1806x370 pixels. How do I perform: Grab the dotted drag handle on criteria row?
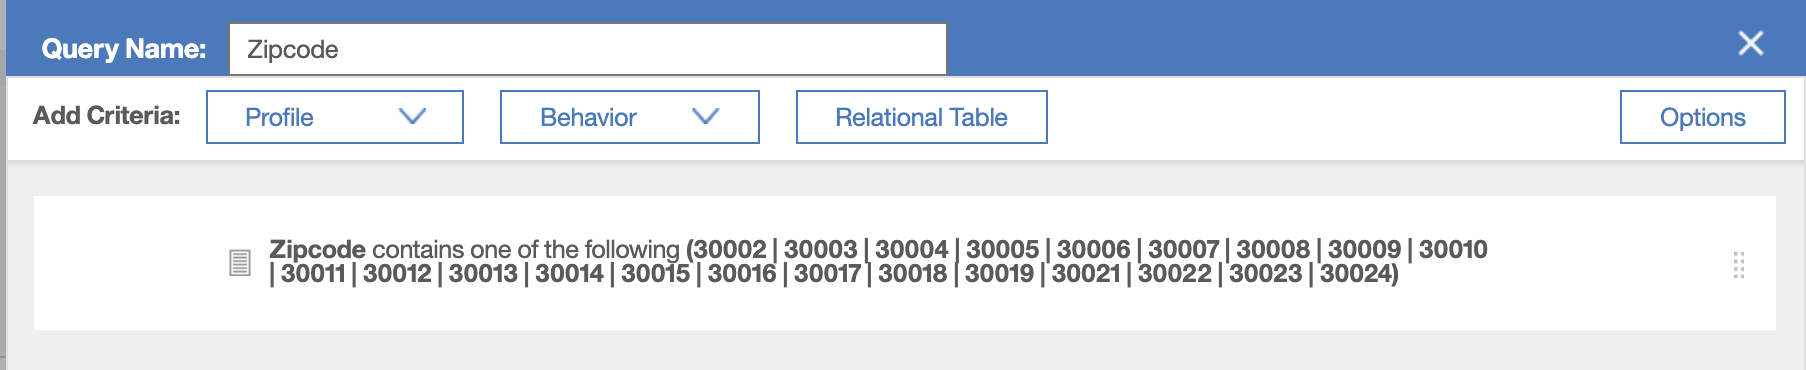tap(1739, 265)
